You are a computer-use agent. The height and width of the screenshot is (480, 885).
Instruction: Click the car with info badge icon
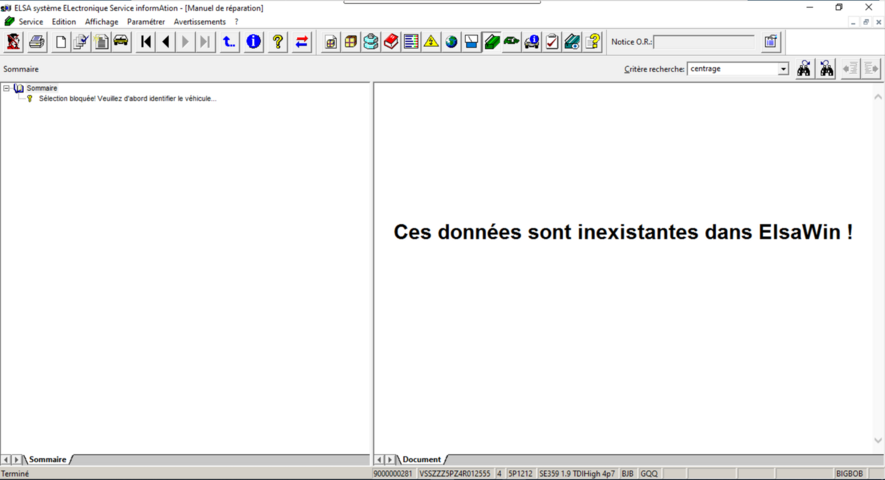click(532, 42)
